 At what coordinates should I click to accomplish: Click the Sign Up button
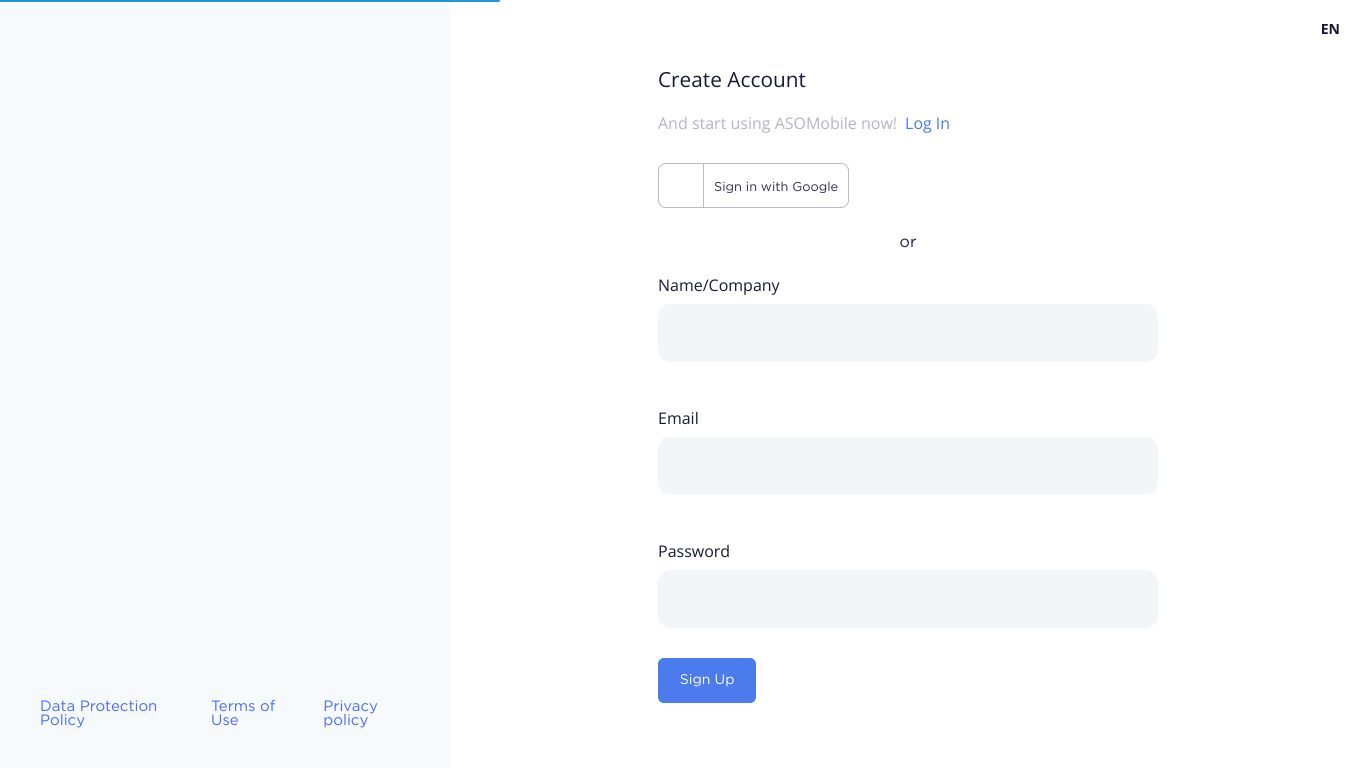pyautogui.click(x=707, y=680)
